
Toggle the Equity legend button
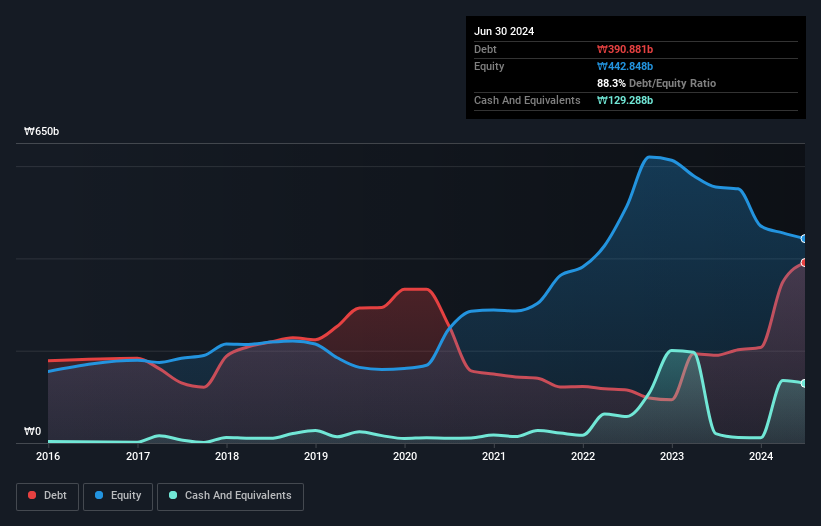(x=118, y=496)
